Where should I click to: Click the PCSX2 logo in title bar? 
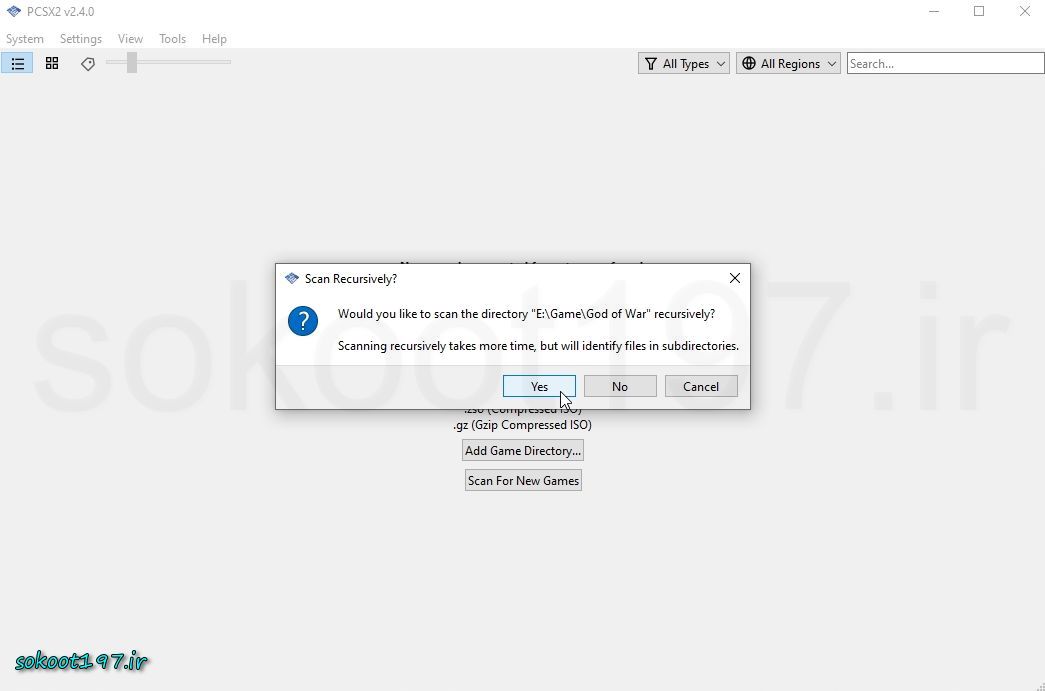(x=13, y=12)
